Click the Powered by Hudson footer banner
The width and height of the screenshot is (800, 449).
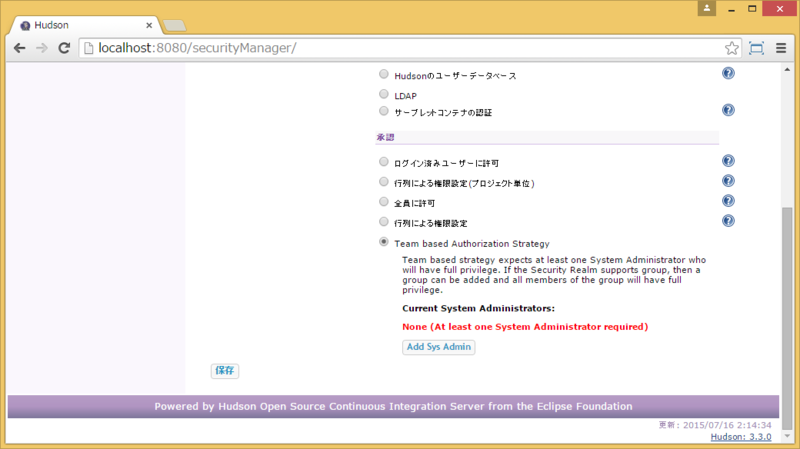point(393,407)
